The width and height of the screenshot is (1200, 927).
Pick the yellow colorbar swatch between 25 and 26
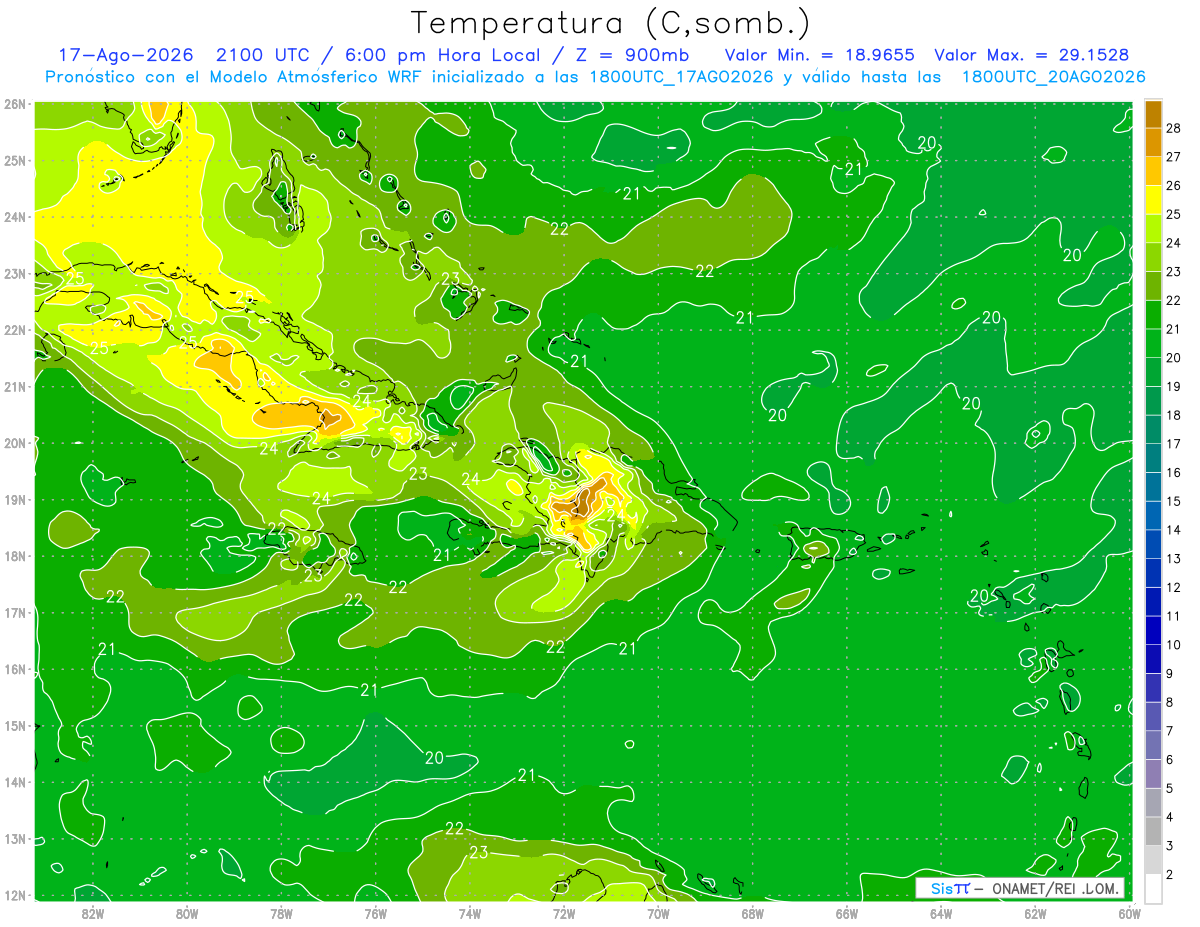coord(1153,200)
